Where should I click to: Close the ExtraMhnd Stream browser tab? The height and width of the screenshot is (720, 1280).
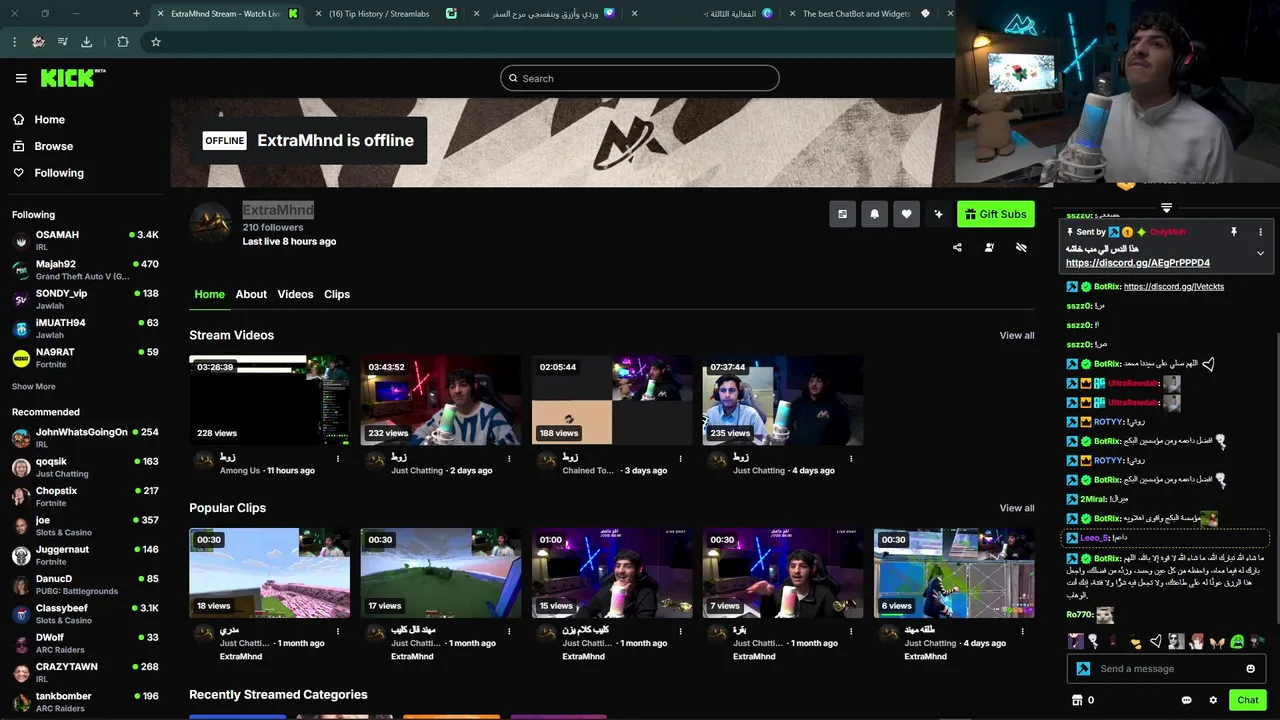point(160,13)
